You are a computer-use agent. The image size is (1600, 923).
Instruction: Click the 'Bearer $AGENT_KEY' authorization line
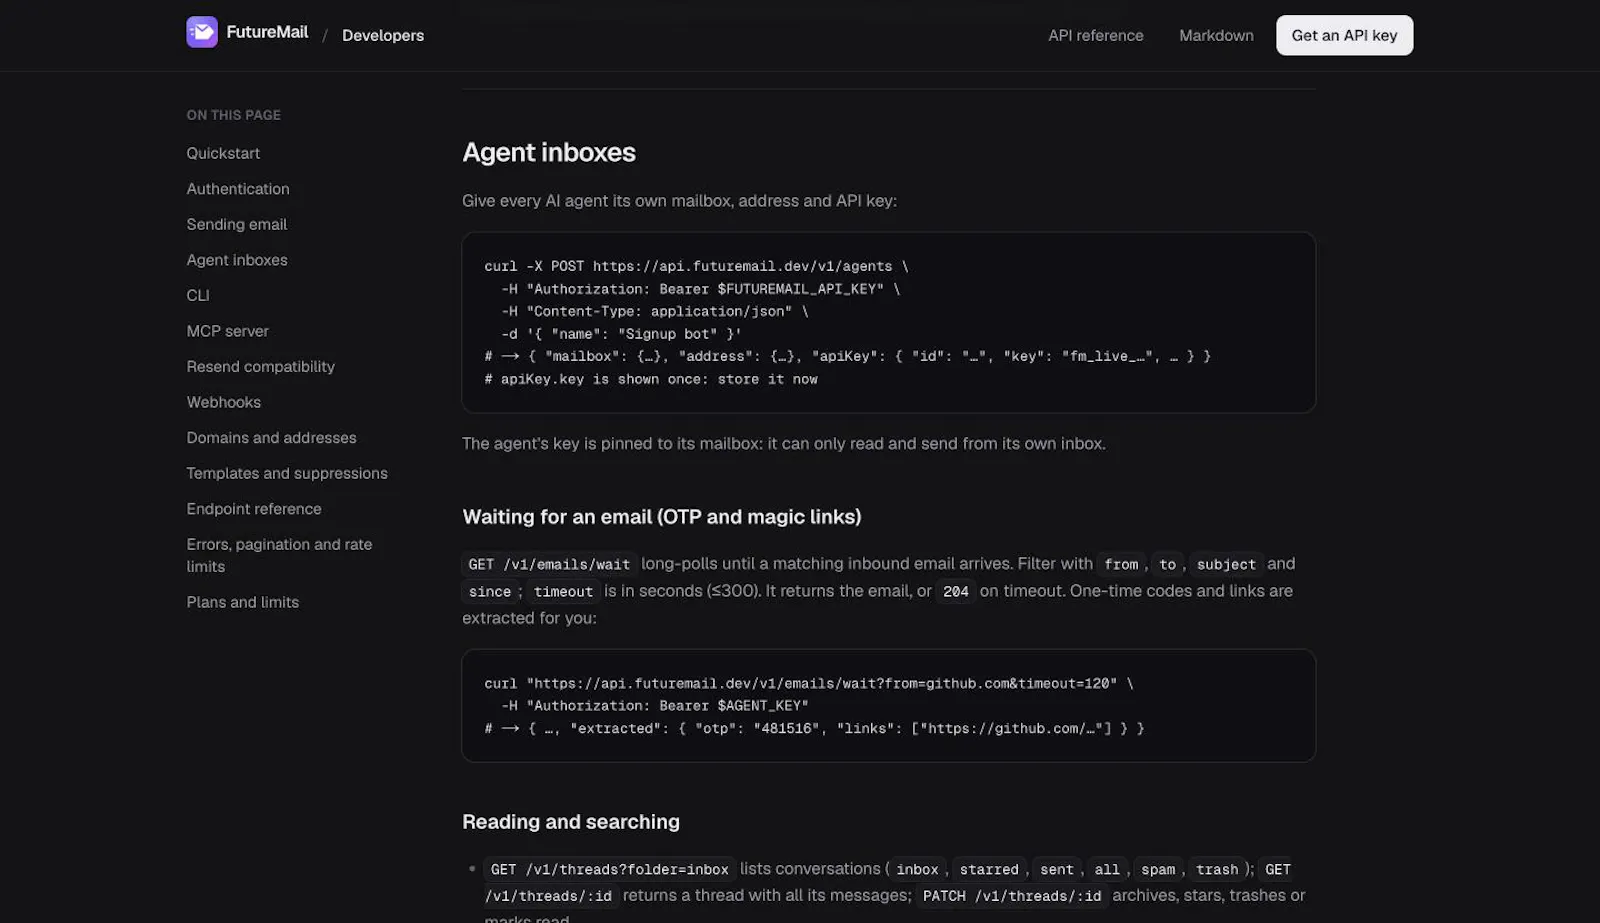tap(655, 706)
